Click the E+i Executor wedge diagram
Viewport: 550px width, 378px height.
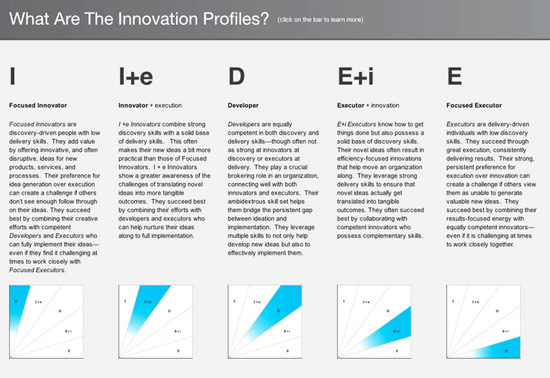point(374,322)
